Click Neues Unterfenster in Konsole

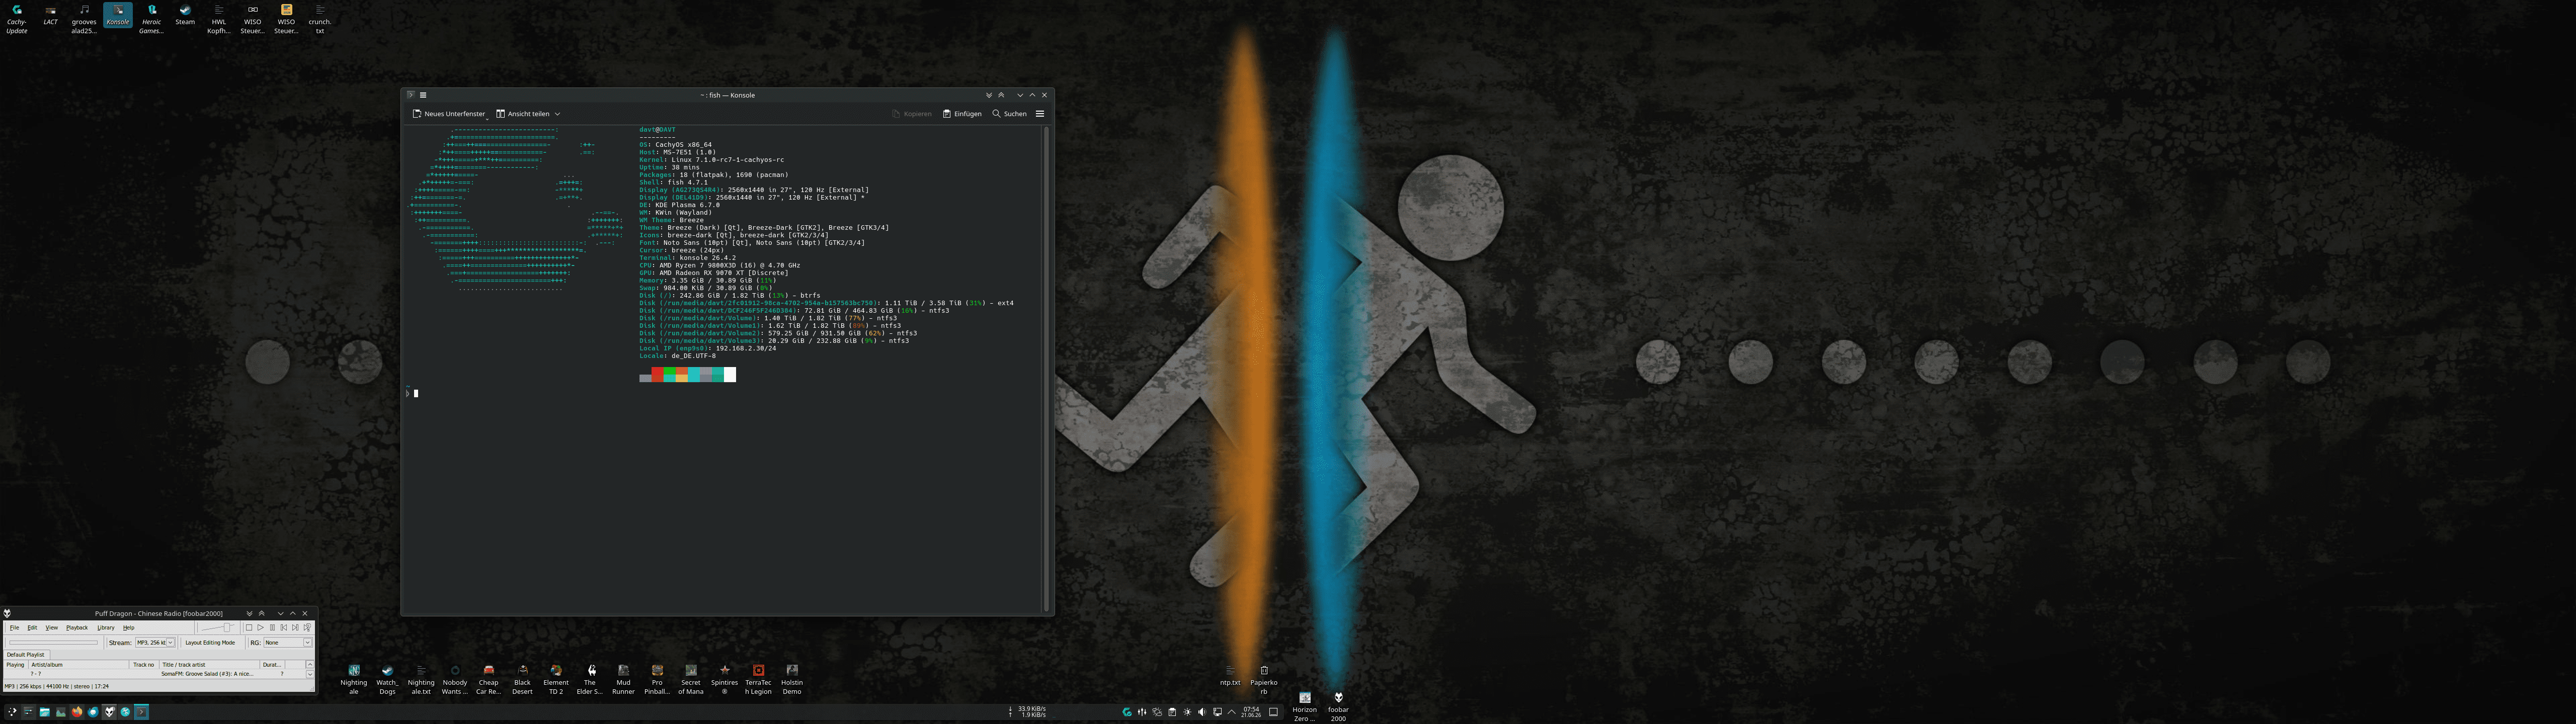tap(449, 114)
